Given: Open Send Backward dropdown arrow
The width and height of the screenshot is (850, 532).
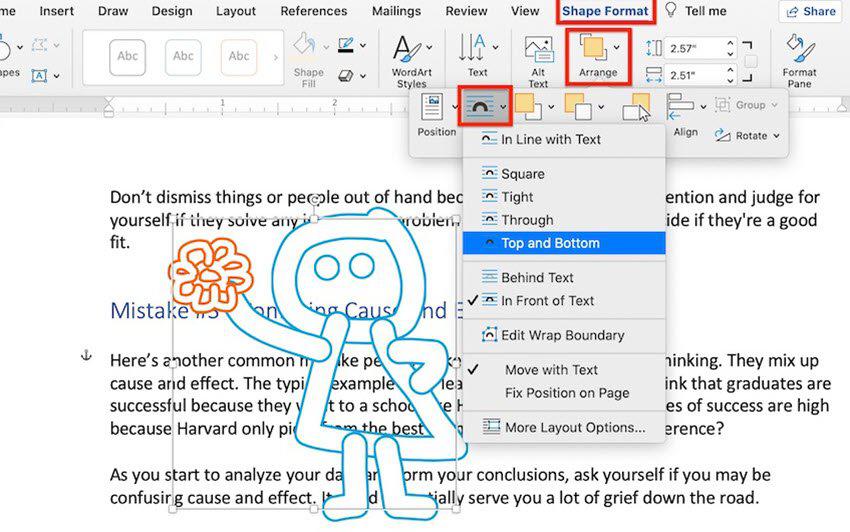Looking at the screenshot, I should click(x=601, y=107).
